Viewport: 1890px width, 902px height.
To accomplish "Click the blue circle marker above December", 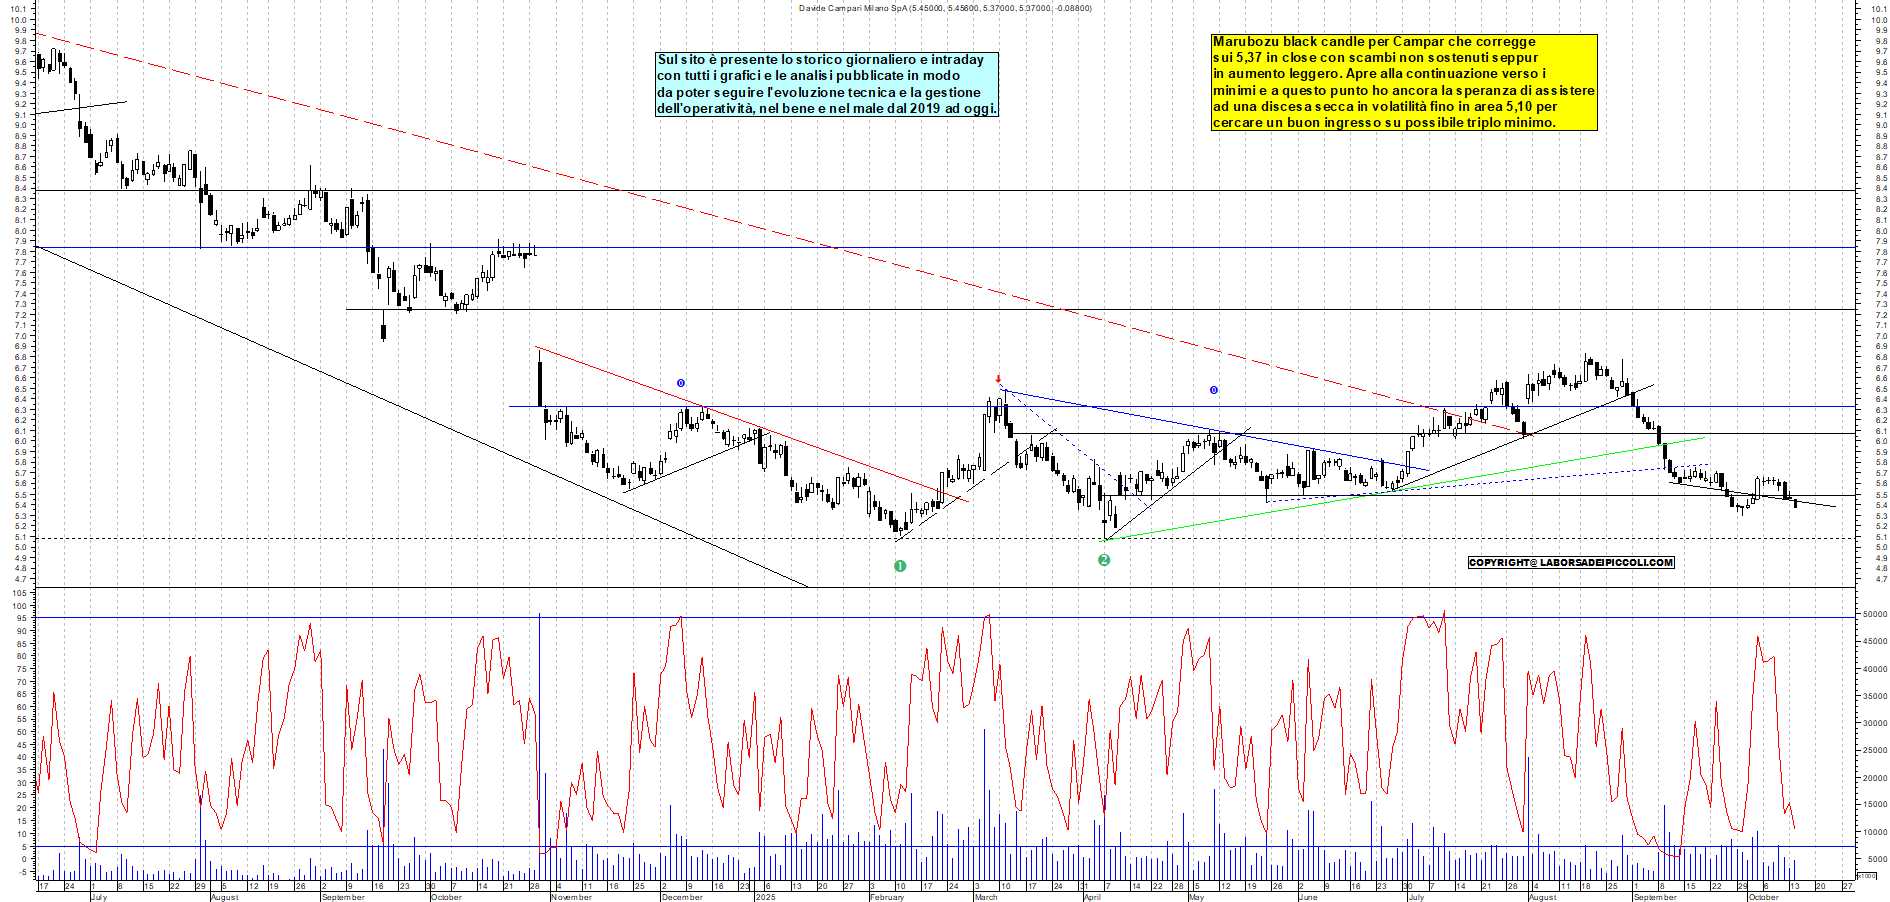I will tap(681, 383).
